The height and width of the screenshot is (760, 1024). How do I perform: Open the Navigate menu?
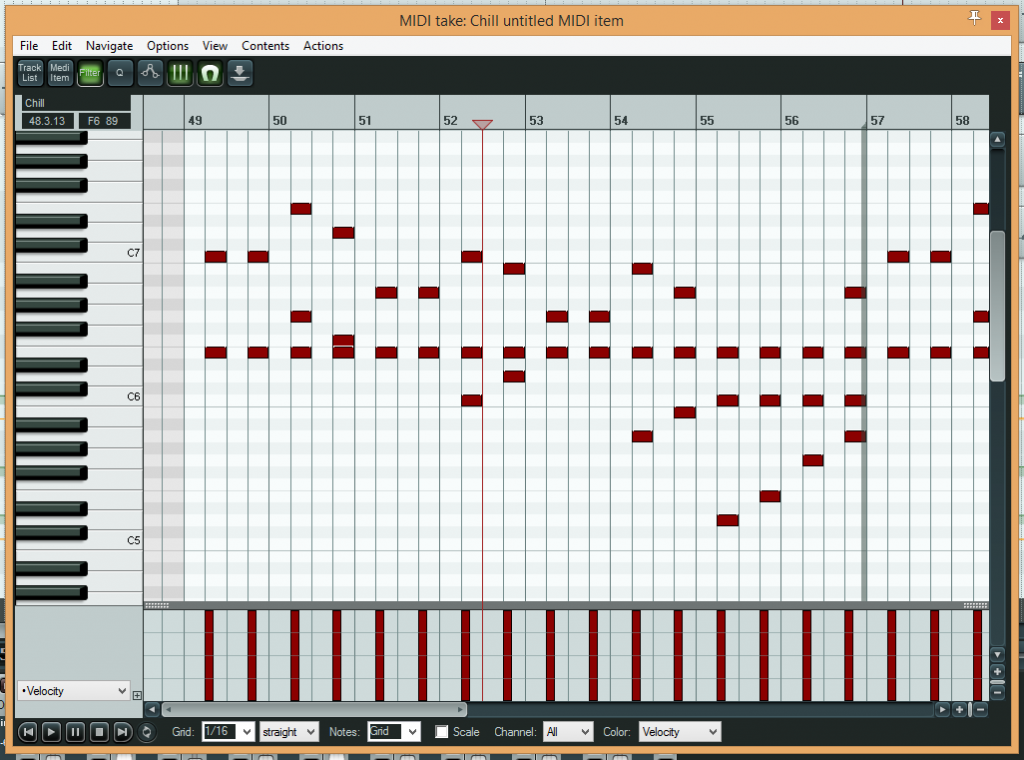(109, 46)
